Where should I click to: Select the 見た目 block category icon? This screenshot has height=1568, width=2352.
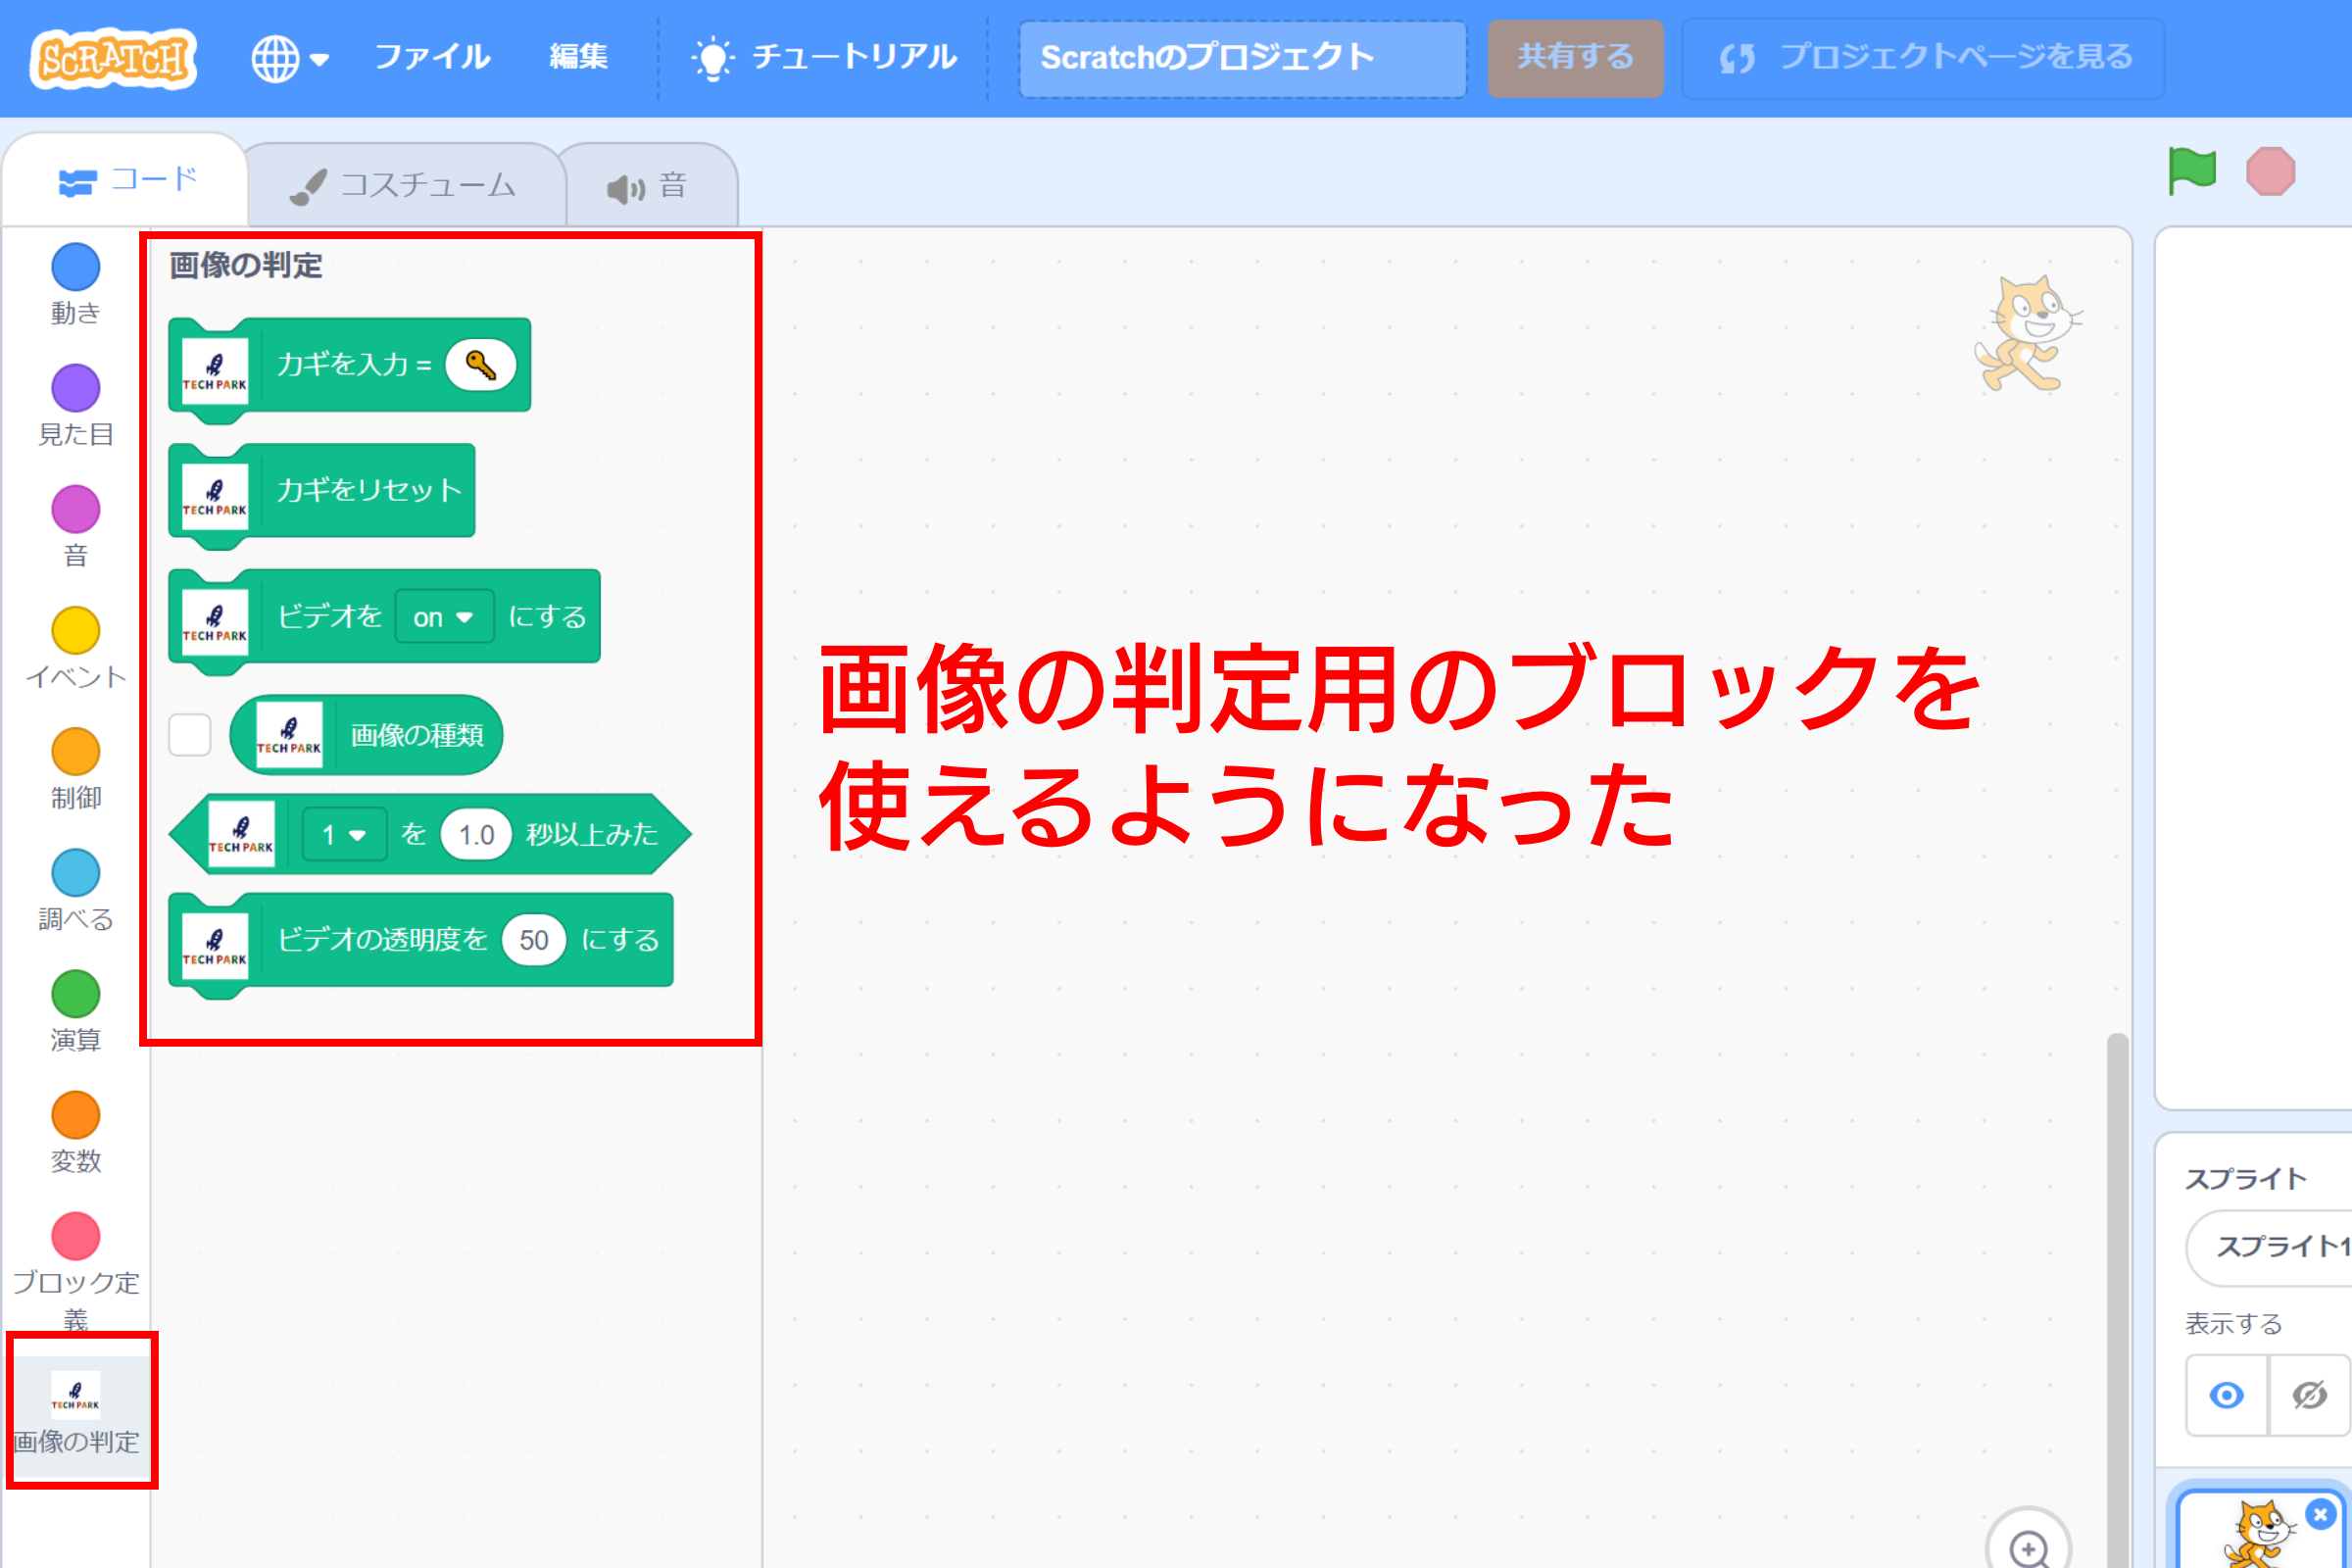click(x=75, y=390)
